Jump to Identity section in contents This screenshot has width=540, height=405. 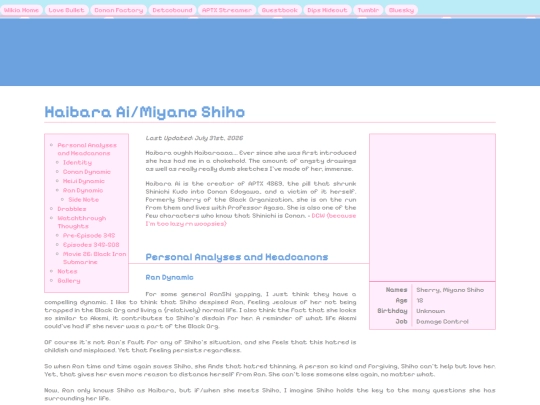click(77, 163)
